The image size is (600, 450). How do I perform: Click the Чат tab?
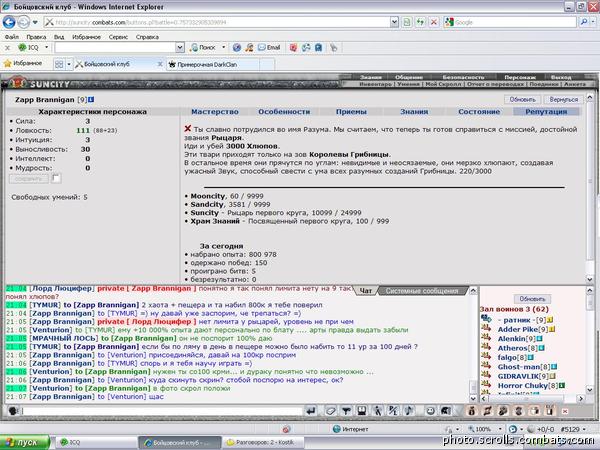pyautogui.click(x=366, y=291)
